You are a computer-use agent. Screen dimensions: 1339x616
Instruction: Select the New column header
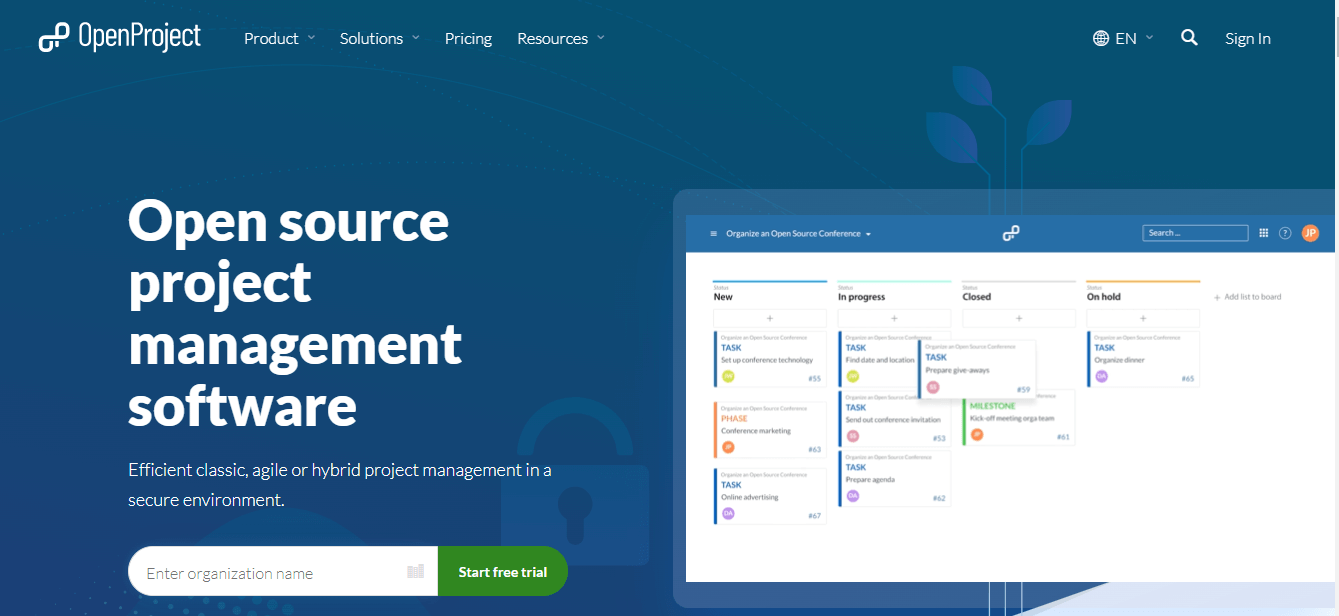[x=723, y=297]
